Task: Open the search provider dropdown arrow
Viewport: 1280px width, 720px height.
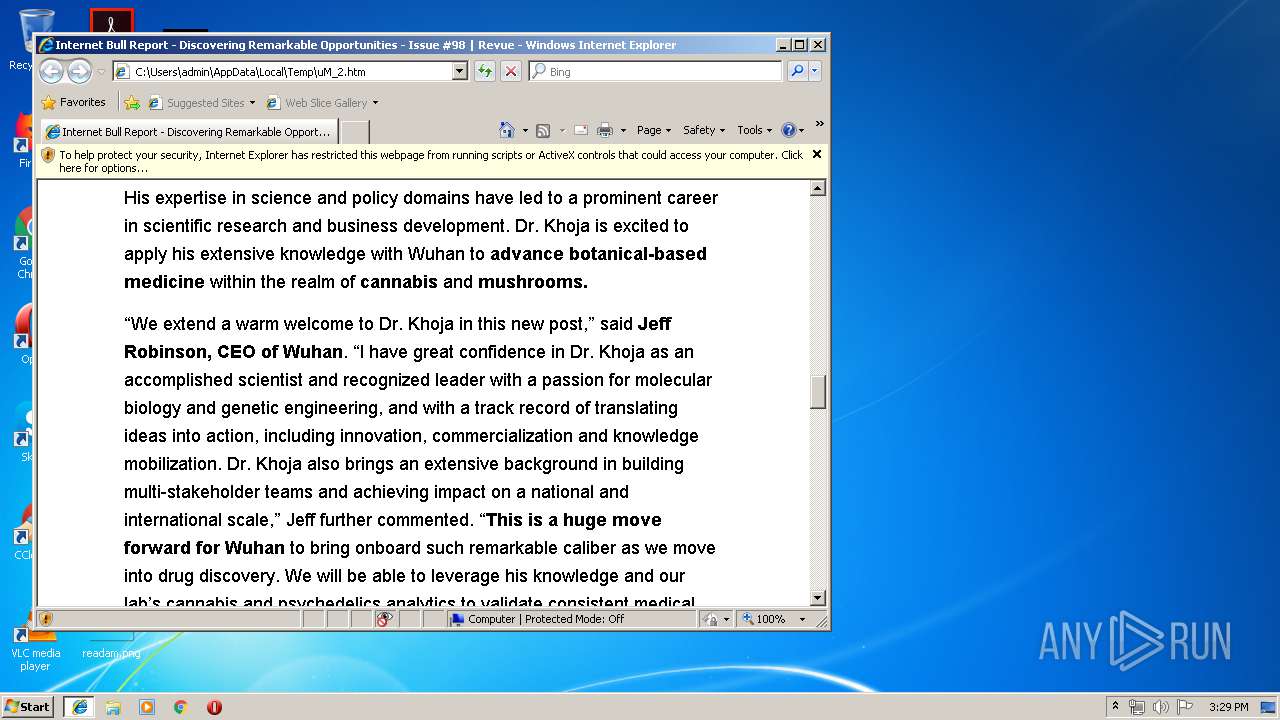Action: (815, 71)
